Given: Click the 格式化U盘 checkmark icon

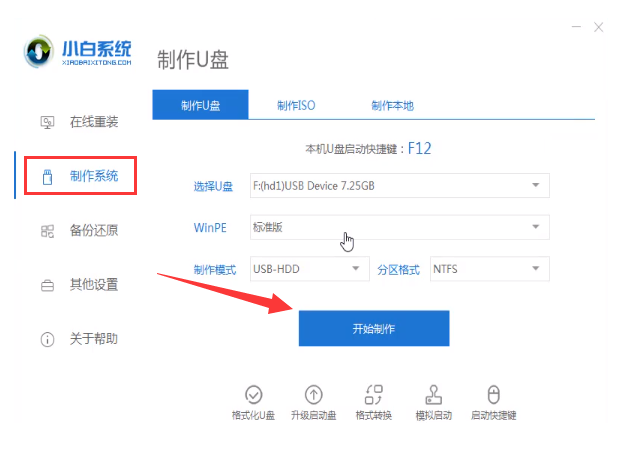Looking at the screenshot, I should click(254, 395).
